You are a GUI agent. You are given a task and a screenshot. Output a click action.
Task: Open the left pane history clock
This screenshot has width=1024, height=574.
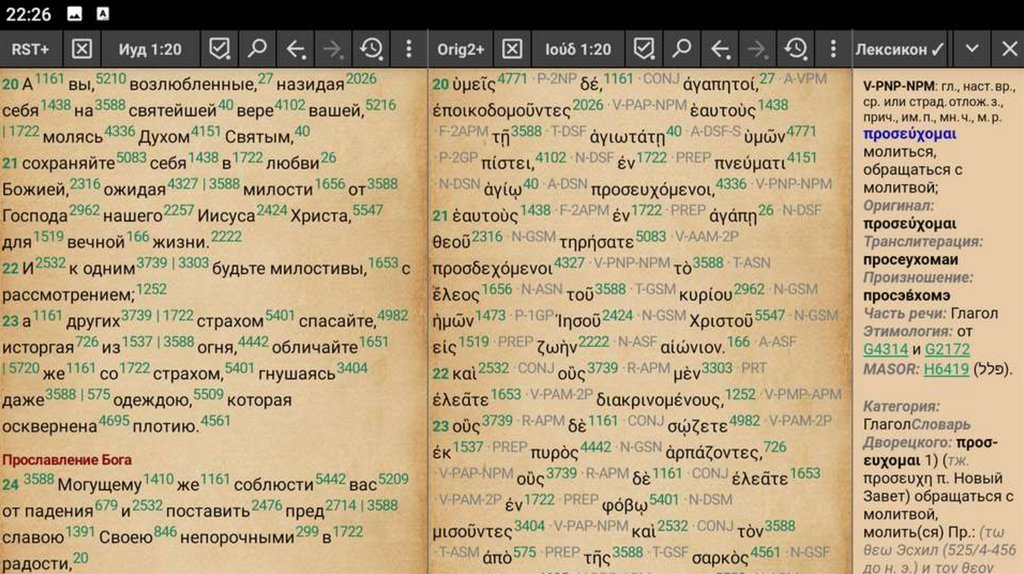pyautogui.click(x=371, y=49)
